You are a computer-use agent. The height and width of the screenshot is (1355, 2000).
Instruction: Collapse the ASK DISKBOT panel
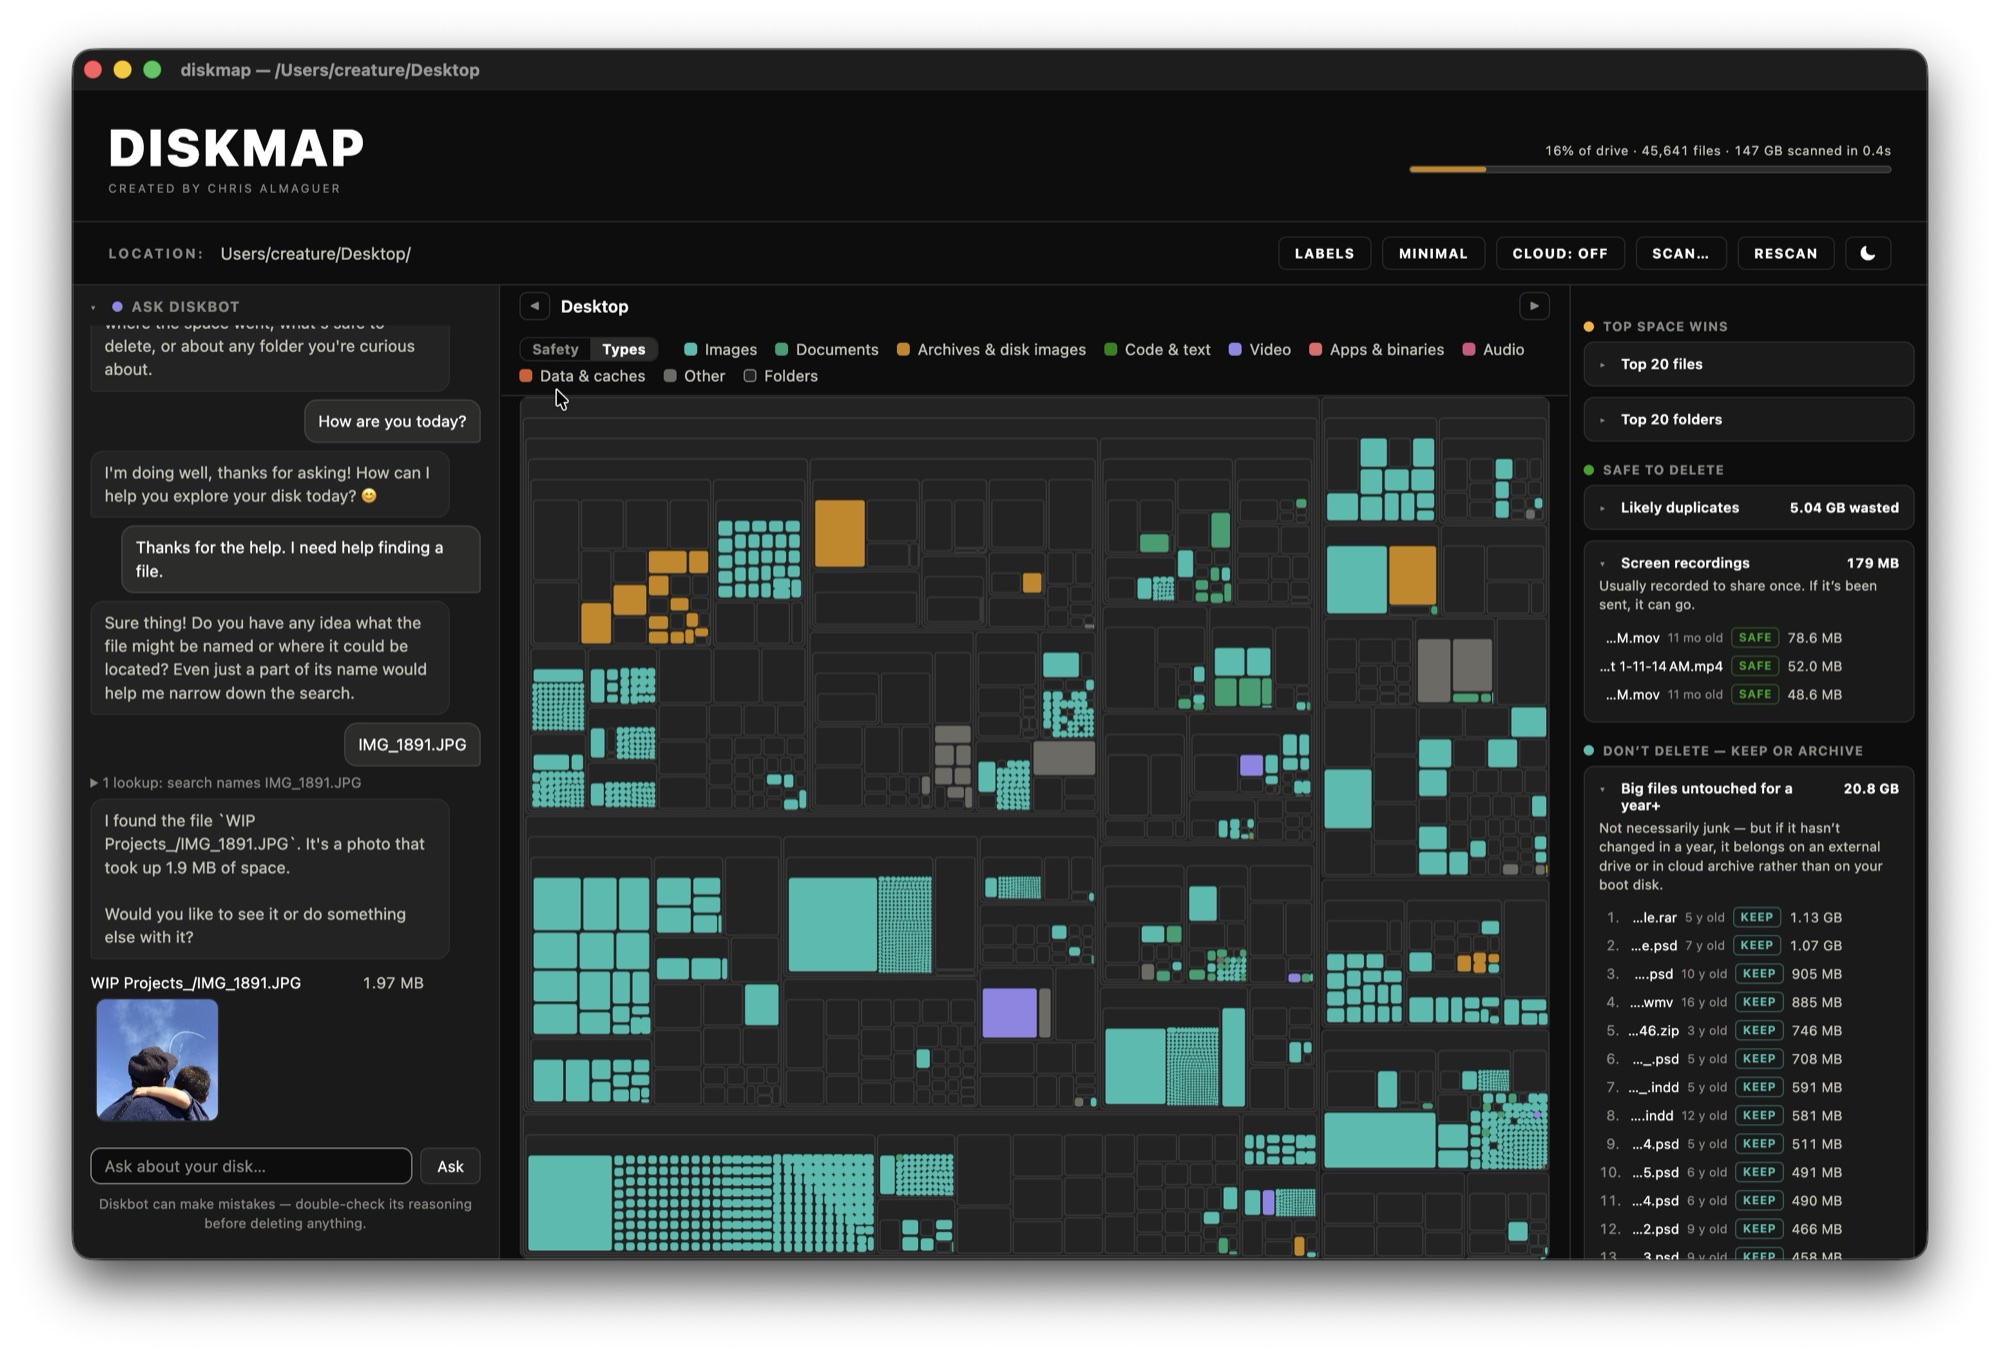coord(94,307)
